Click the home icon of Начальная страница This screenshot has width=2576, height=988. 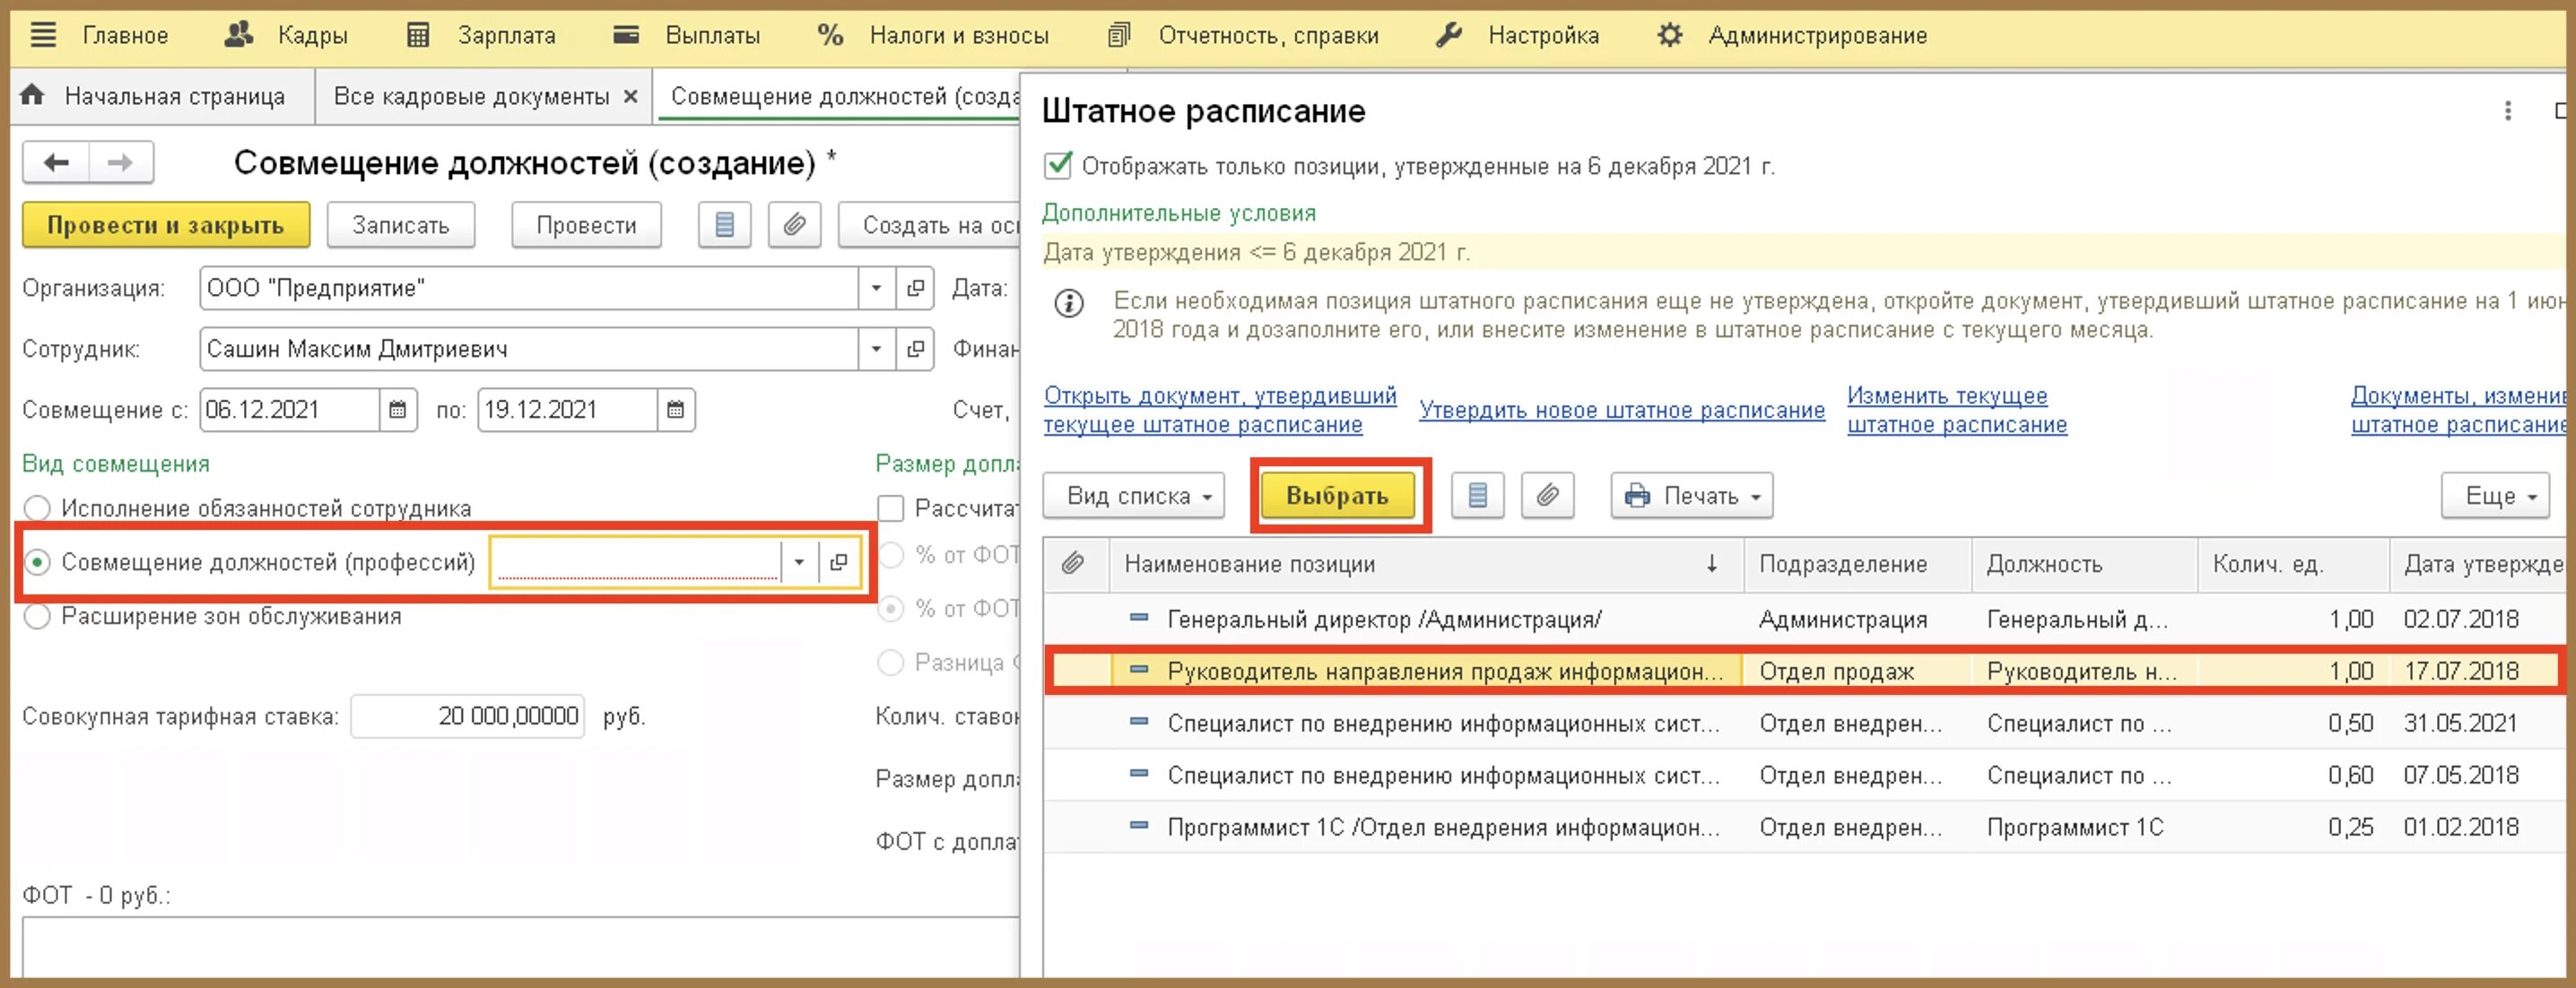[32, 96]
